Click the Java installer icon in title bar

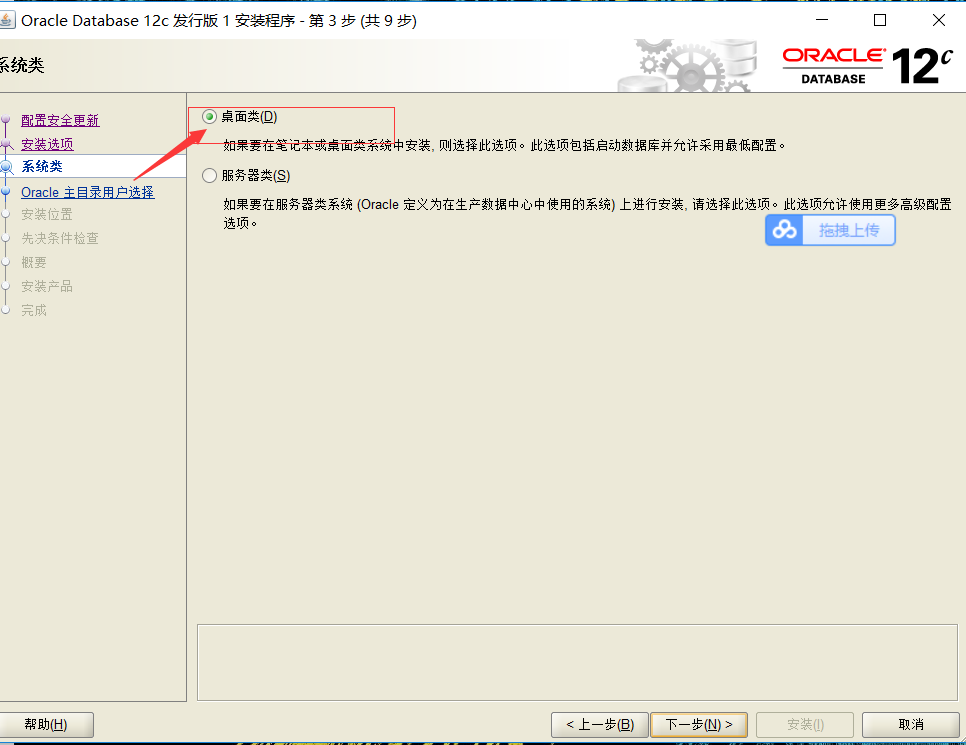(7, 20)
